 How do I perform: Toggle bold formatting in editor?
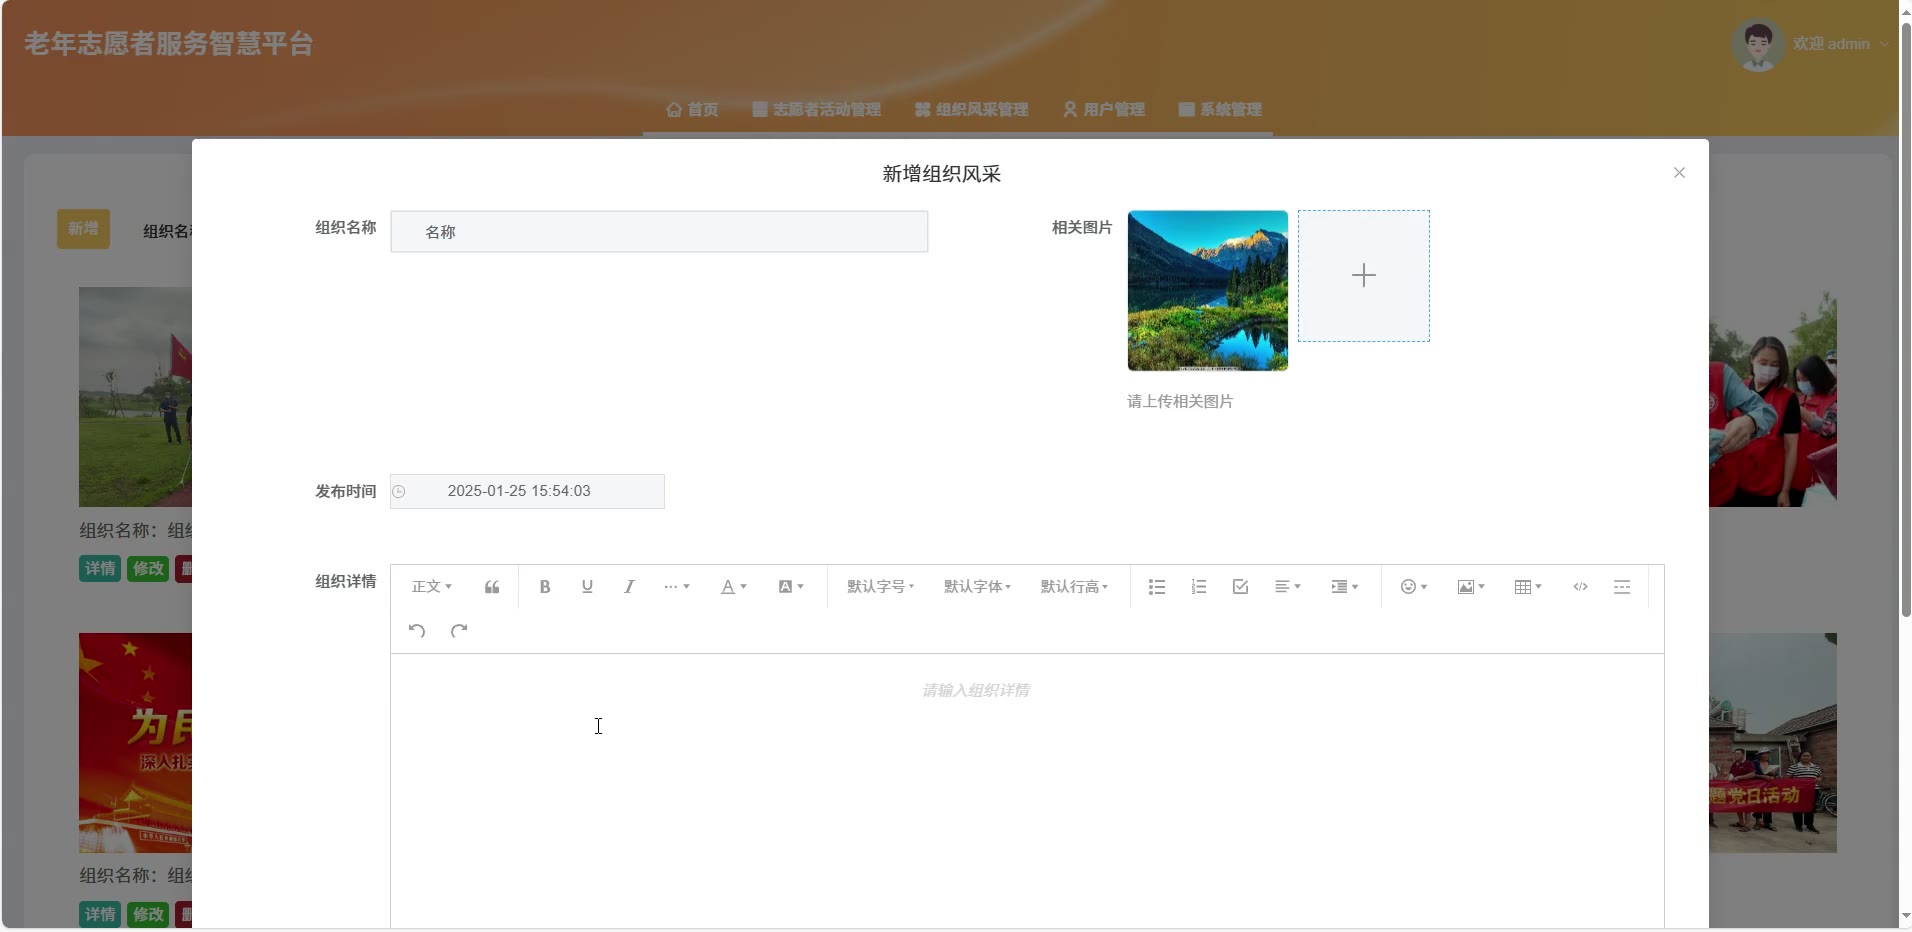[x=545, y=587]
